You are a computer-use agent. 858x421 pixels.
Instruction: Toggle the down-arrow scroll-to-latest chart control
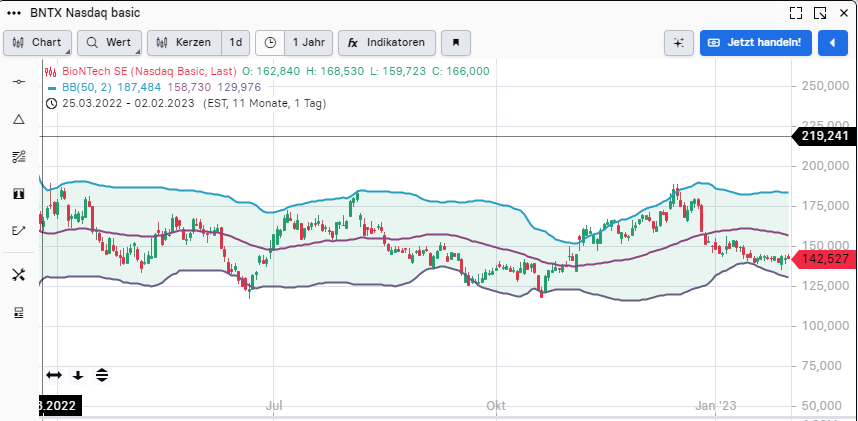[78, 375]
